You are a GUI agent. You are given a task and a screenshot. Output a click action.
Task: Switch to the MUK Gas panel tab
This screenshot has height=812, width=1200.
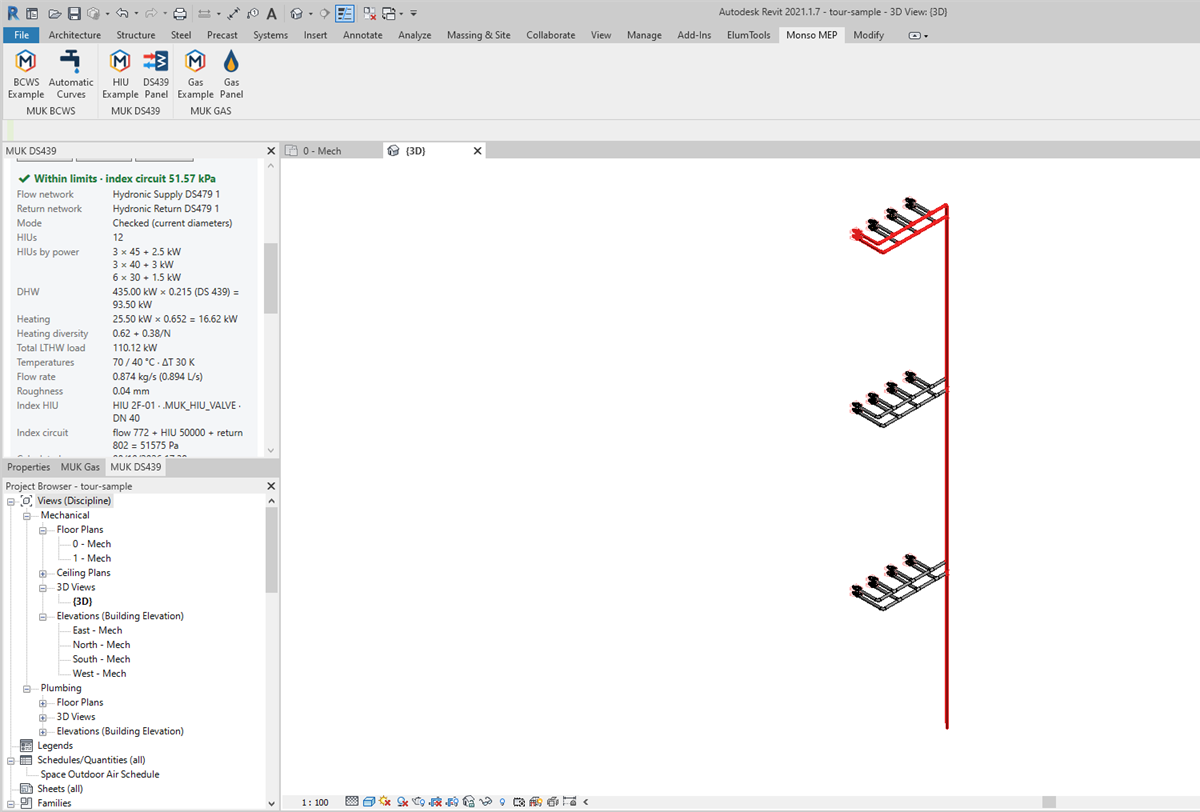tap(80, 467)
